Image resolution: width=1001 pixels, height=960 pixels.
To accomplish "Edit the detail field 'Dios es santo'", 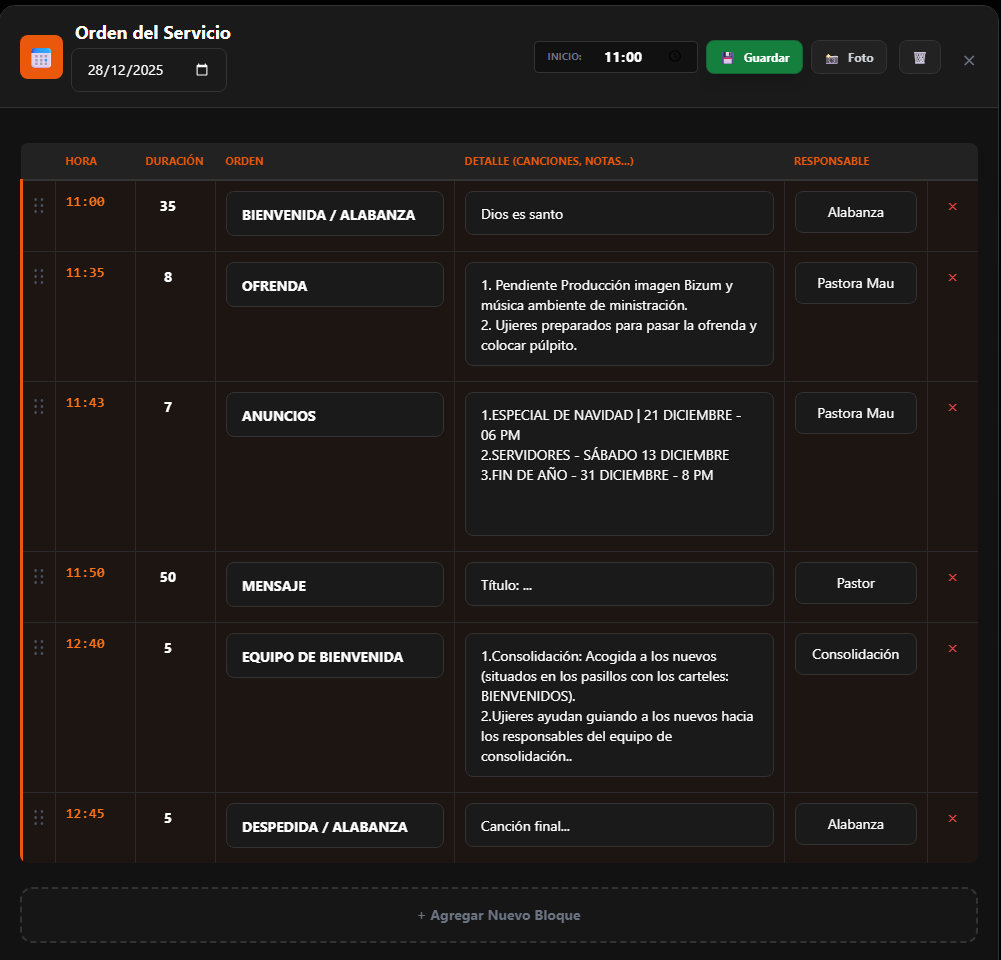I will (618, 213).
